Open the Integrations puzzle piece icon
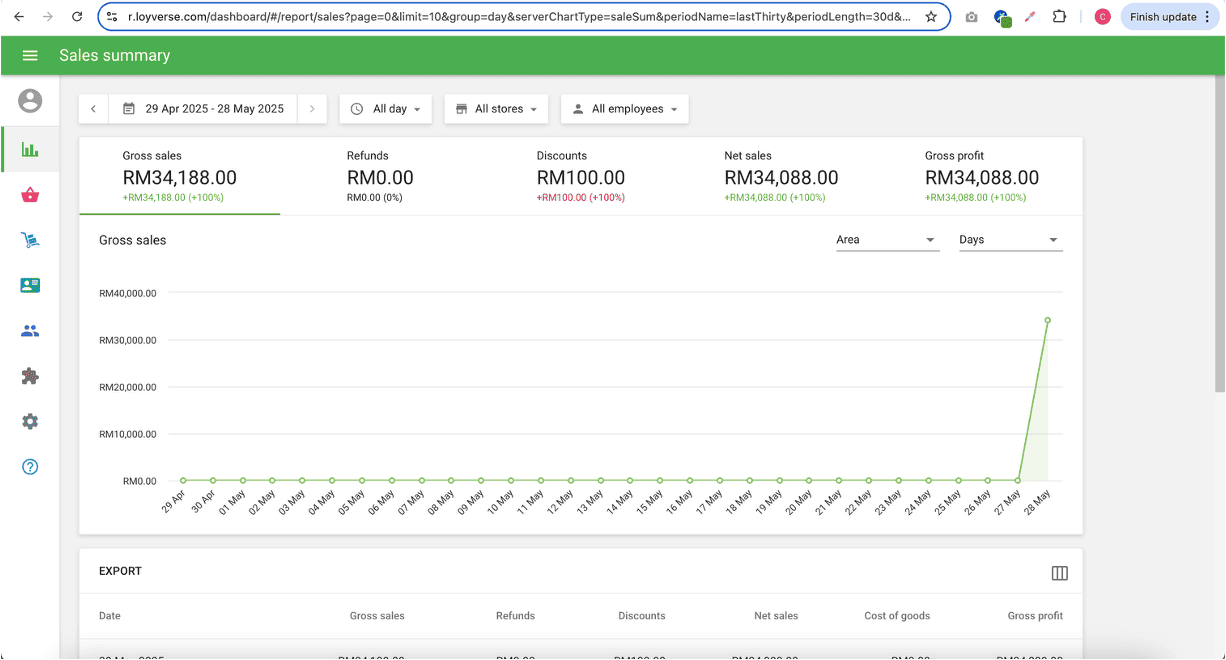This screenshot has width=1226, height=660. click(x=30, y=376)
